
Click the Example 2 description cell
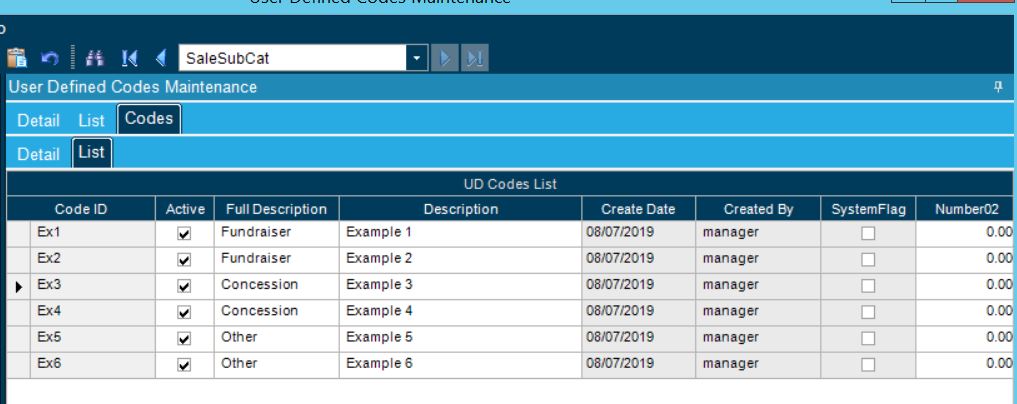(461, 260)
